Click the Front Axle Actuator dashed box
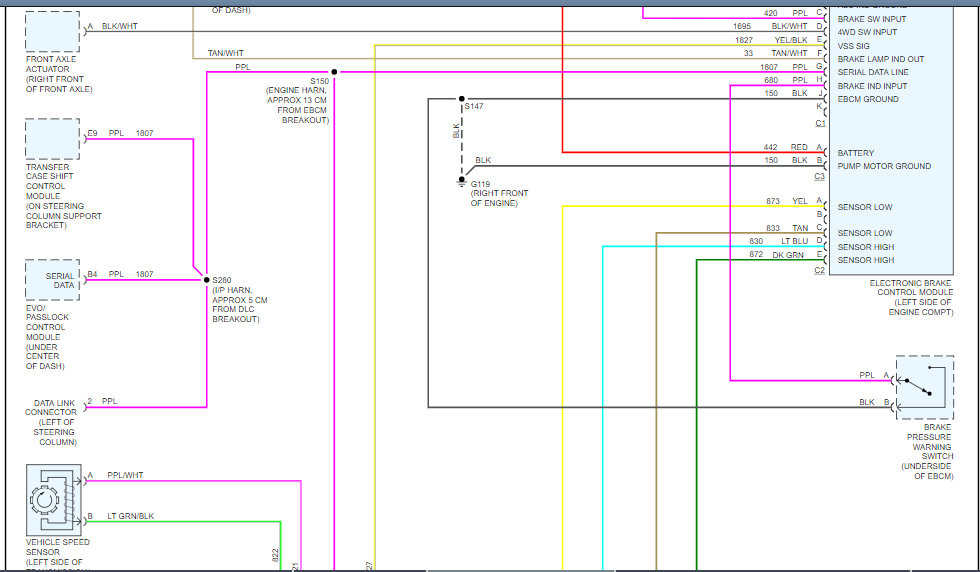The image size is (980, 572). (x=52, y=31)
